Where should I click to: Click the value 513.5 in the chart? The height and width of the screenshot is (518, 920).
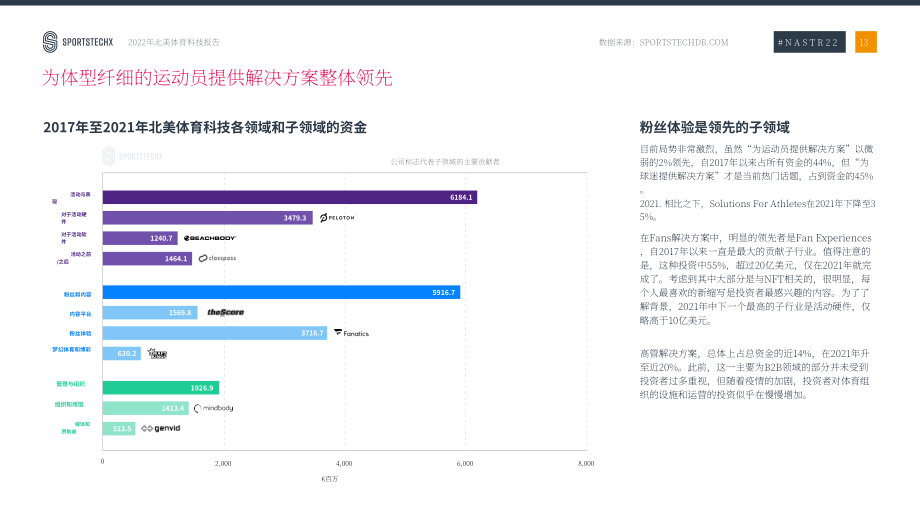[x=122, y=429]
